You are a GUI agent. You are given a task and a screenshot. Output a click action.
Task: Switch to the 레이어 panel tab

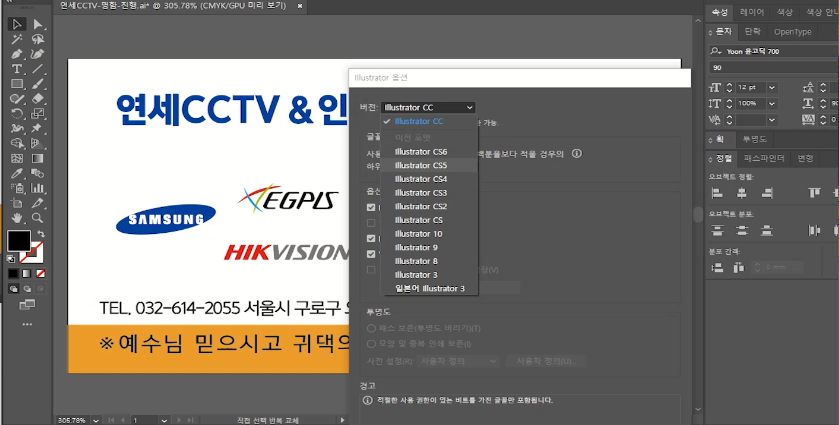(x=752, y=12)
